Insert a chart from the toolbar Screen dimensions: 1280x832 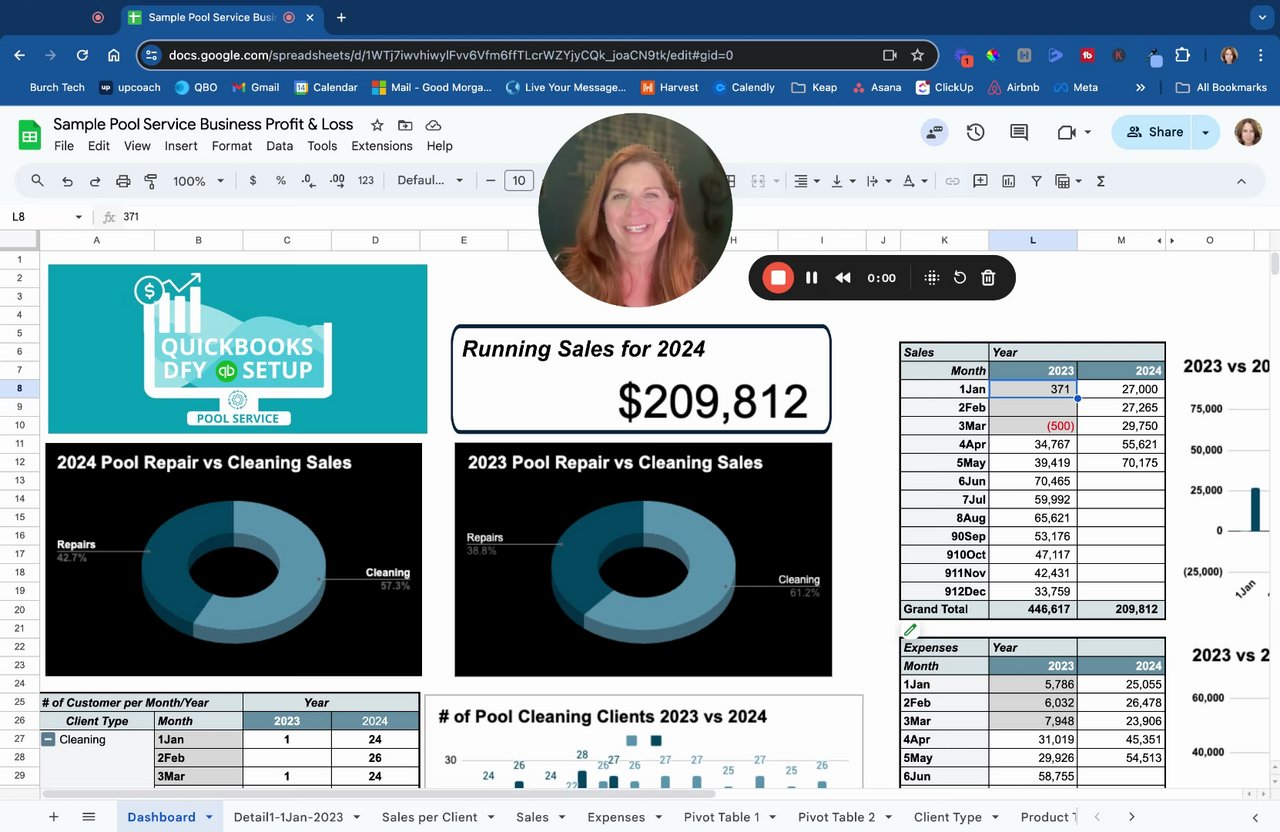pos(1008,181)
